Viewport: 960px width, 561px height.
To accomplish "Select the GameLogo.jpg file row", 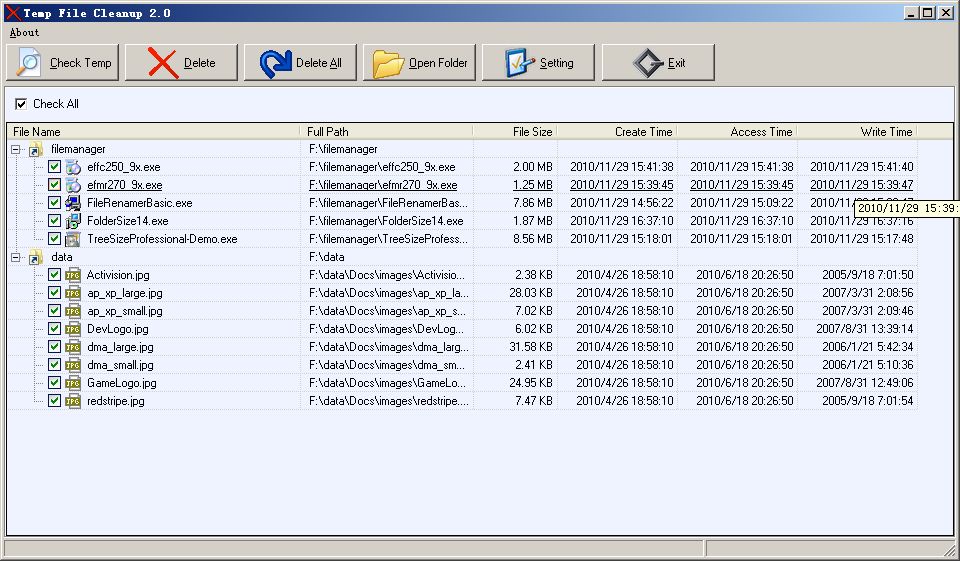I will tap(122, 383).
